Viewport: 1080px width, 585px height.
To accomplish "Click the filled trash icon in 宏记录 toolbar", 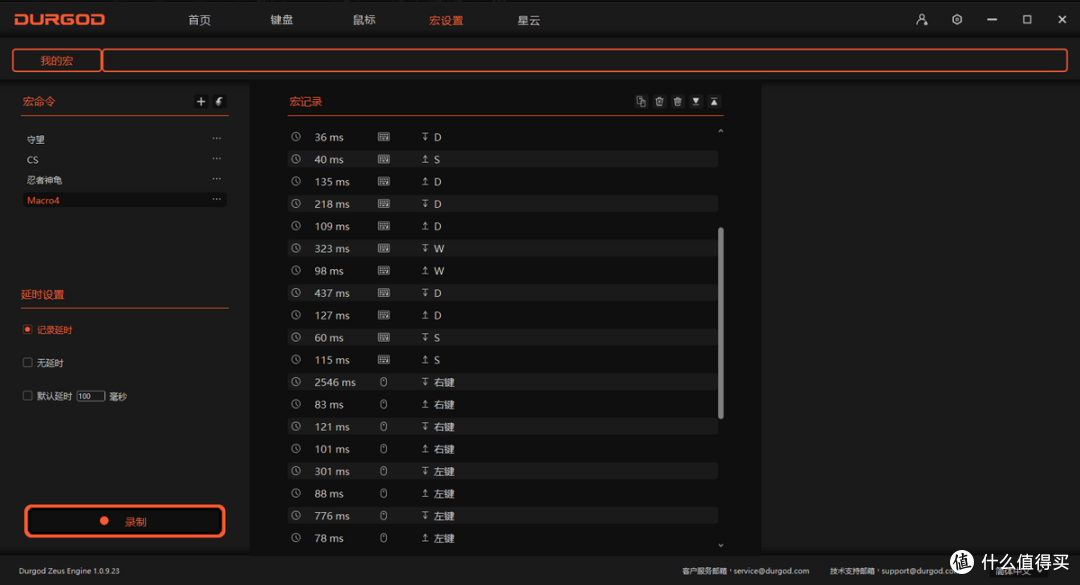I will click(678, 101).
